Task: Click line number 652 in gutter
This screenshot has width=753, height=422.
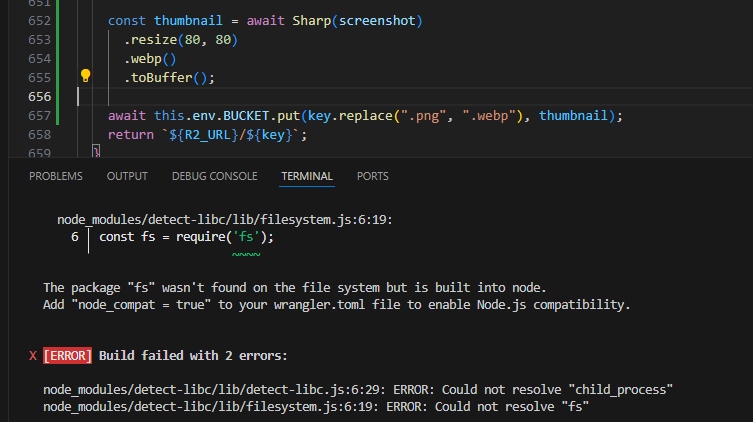Action: point(38,21)
